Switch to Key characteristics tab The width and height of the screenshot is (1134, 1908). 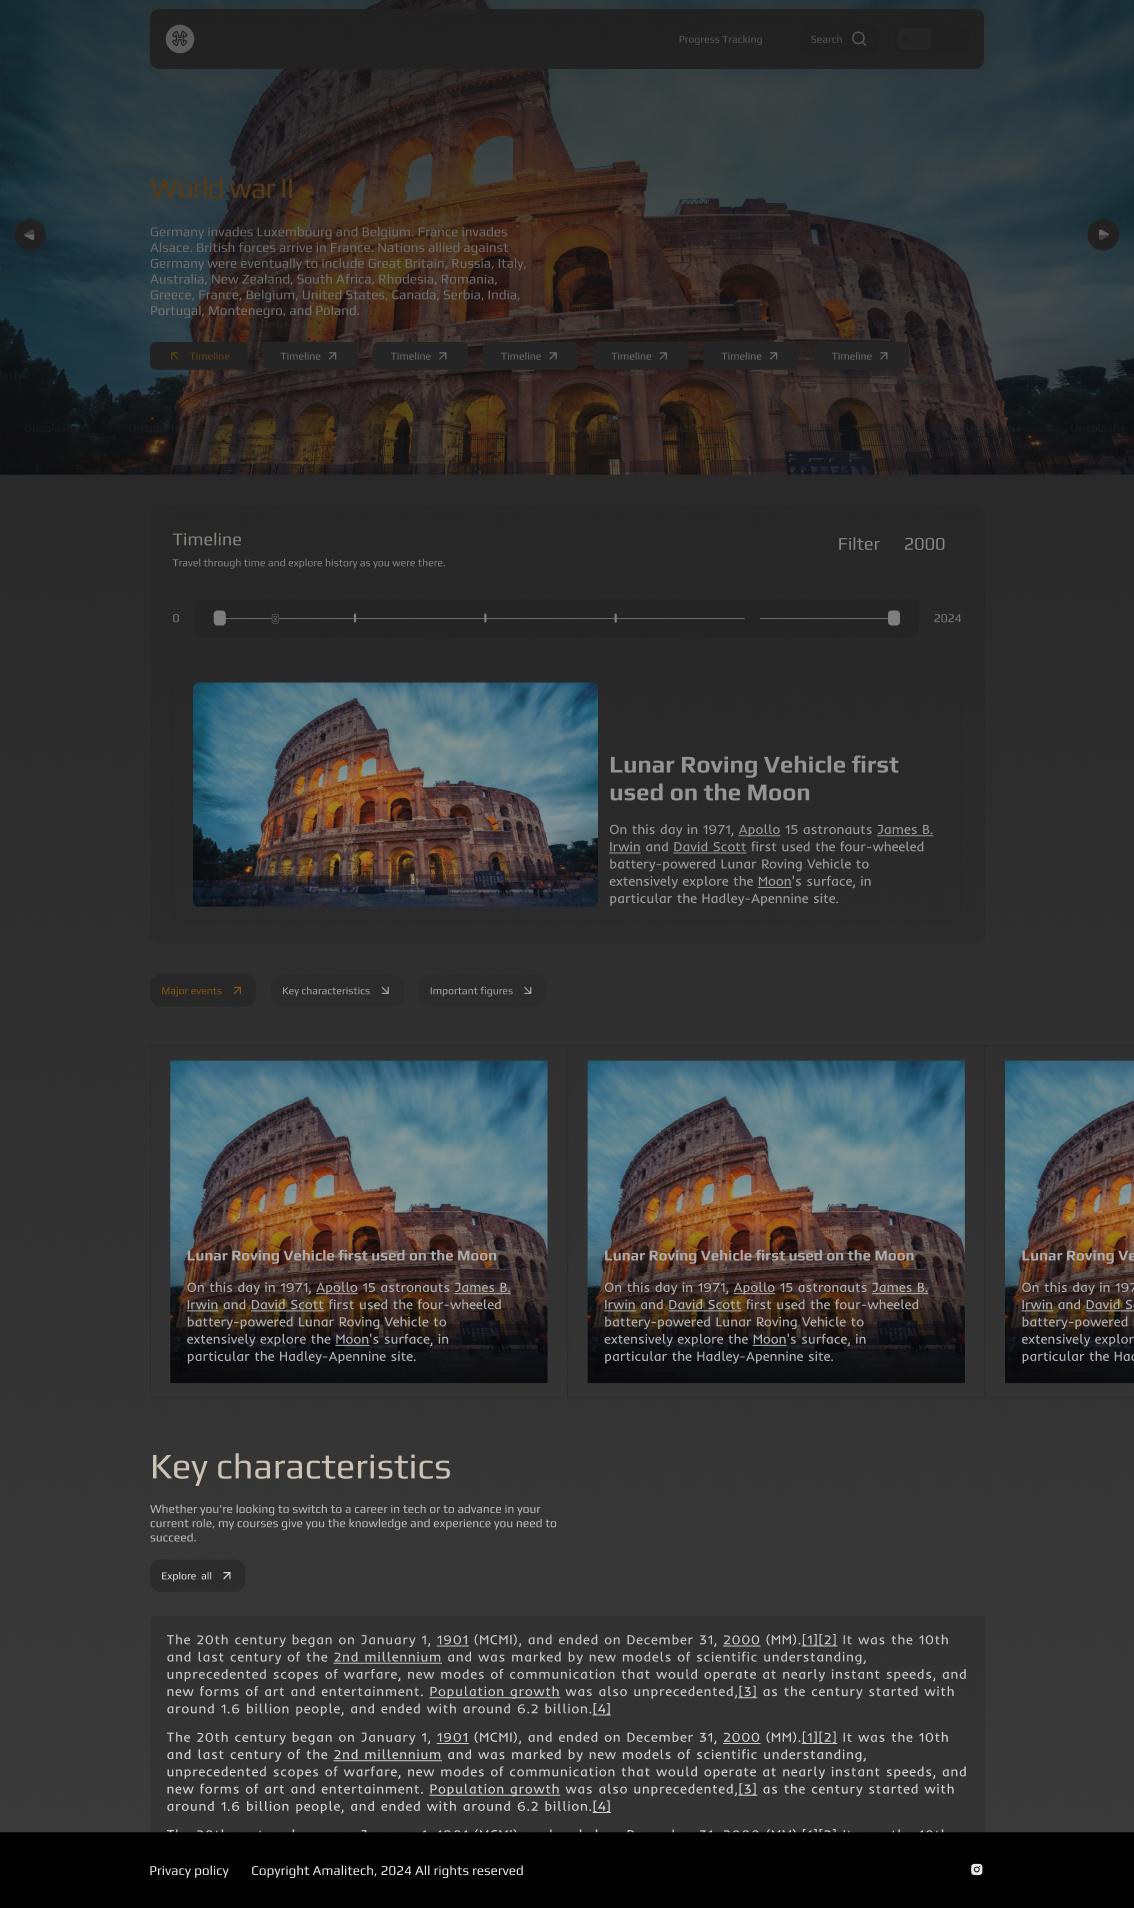point(337,991)
